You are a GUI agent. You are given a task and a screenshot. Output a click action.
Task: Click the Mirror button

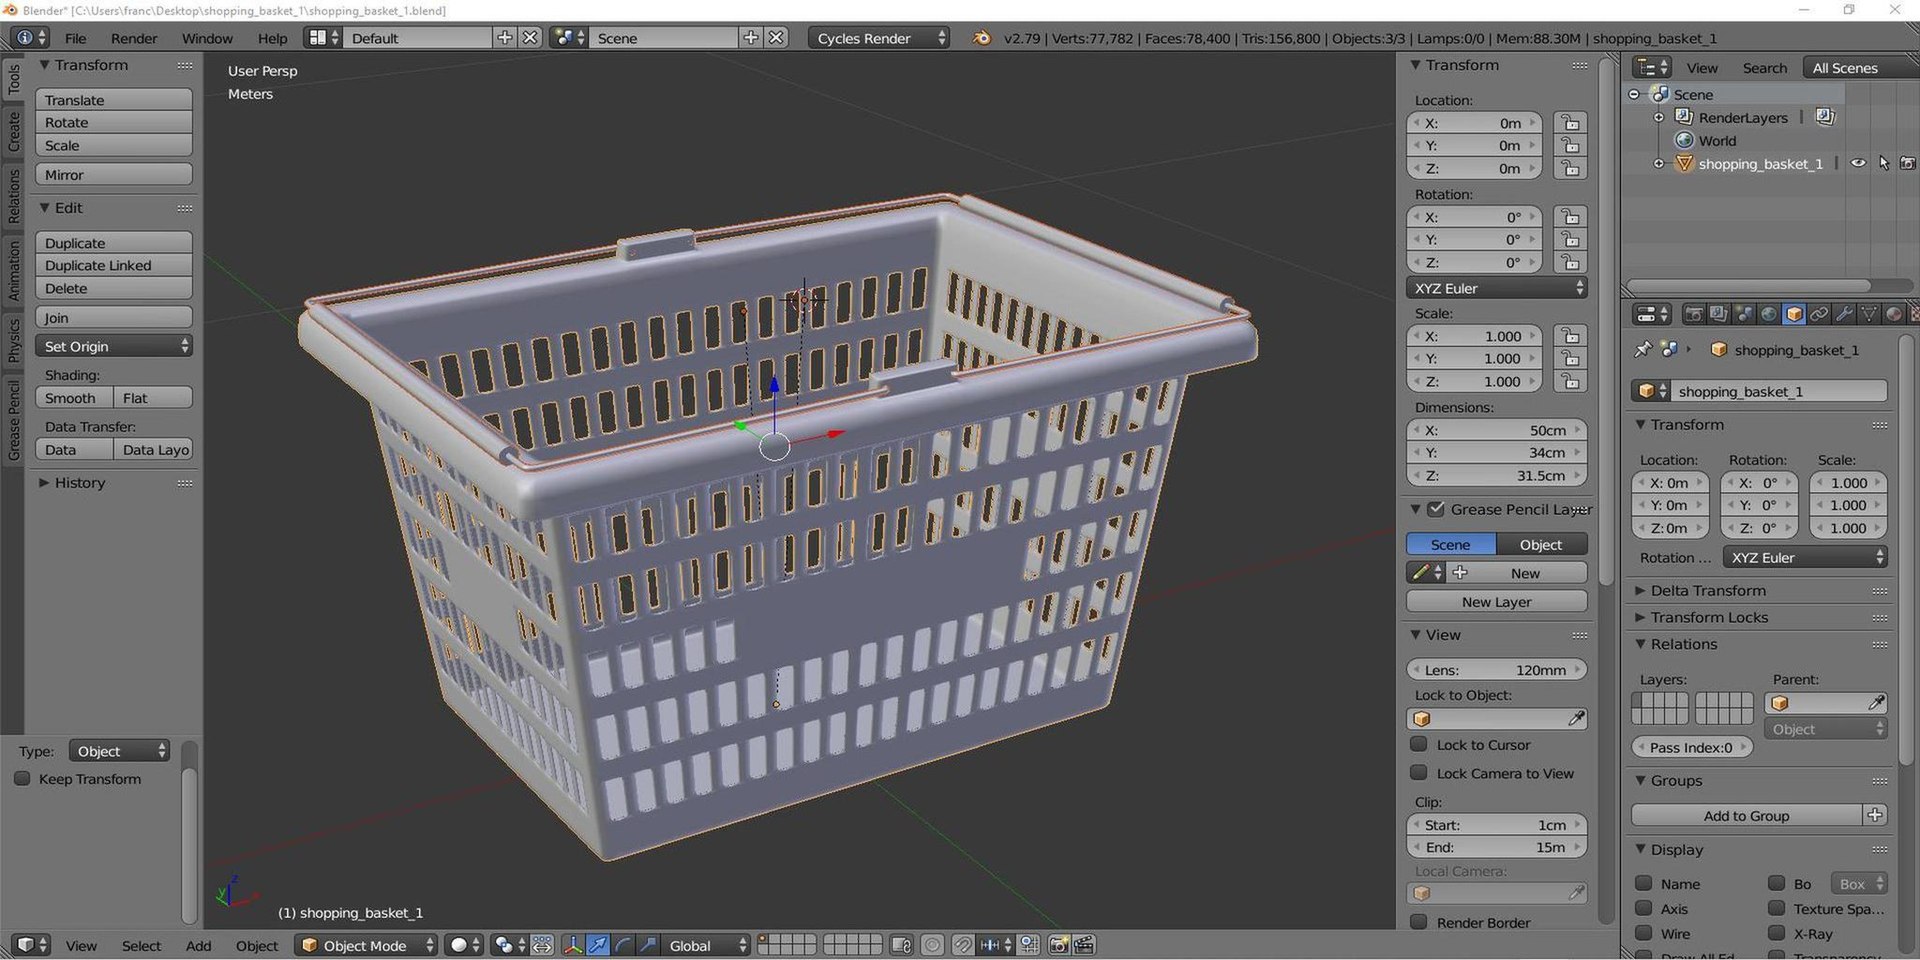pyautogui.click(x=114, y=175)
